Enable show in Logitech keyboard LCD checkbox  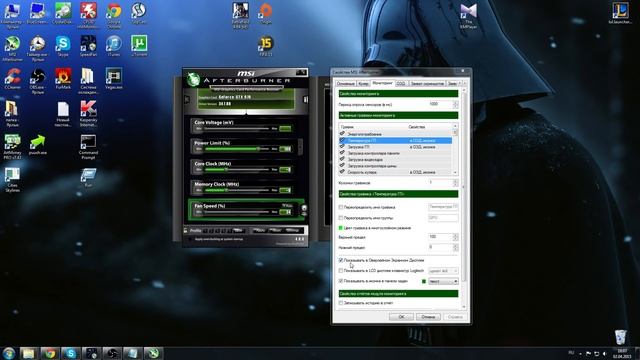point(341,271)
